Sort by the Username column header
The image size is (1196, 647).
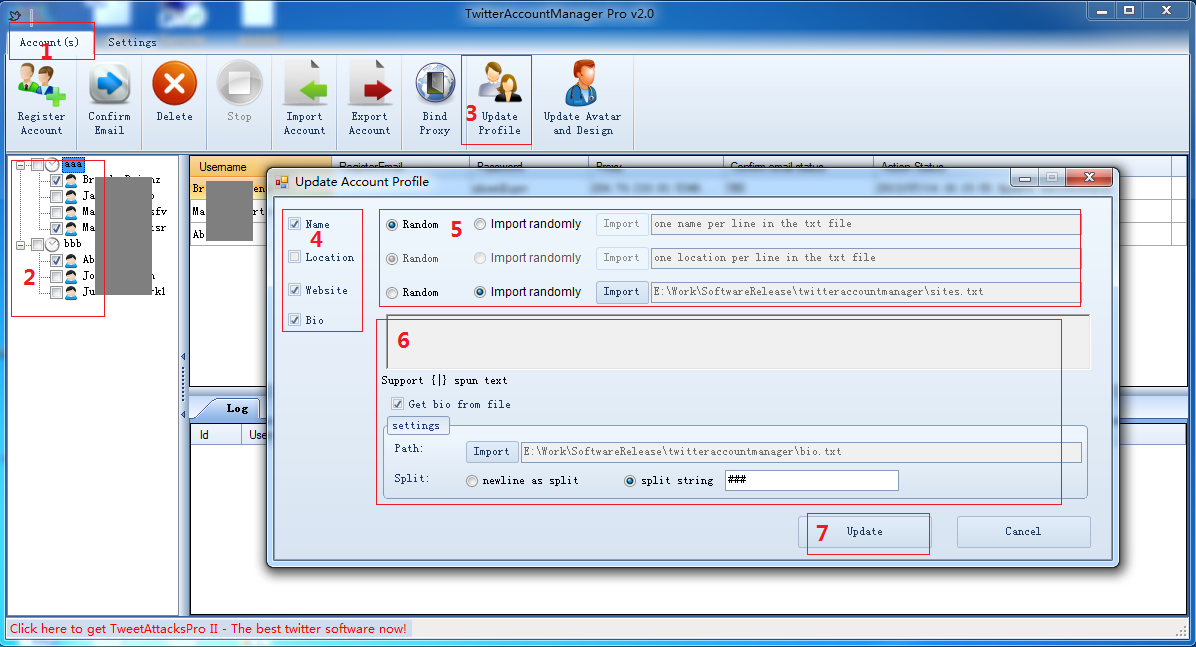coord(260,166)
